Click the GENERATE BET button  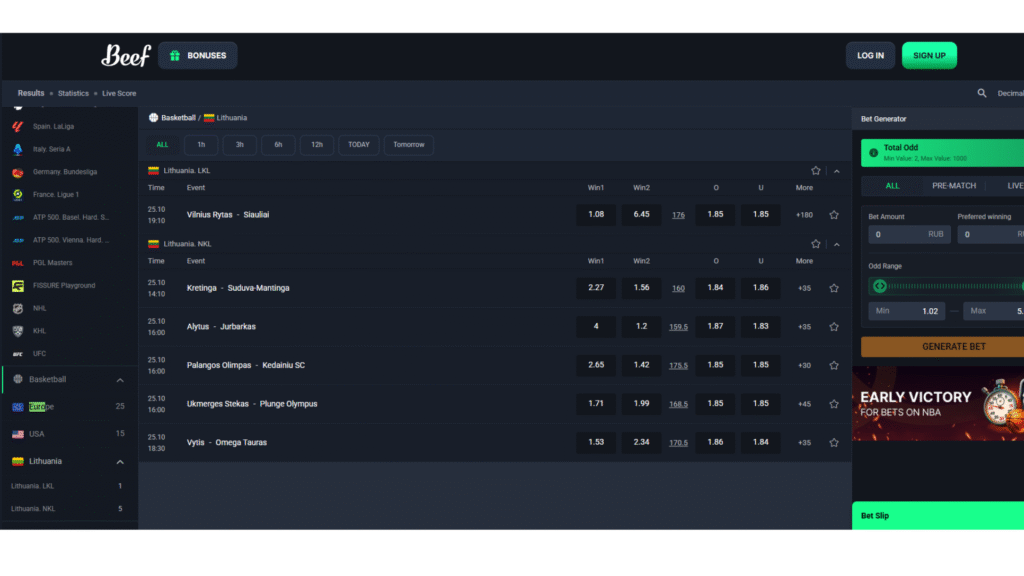[x=940, y=347]
